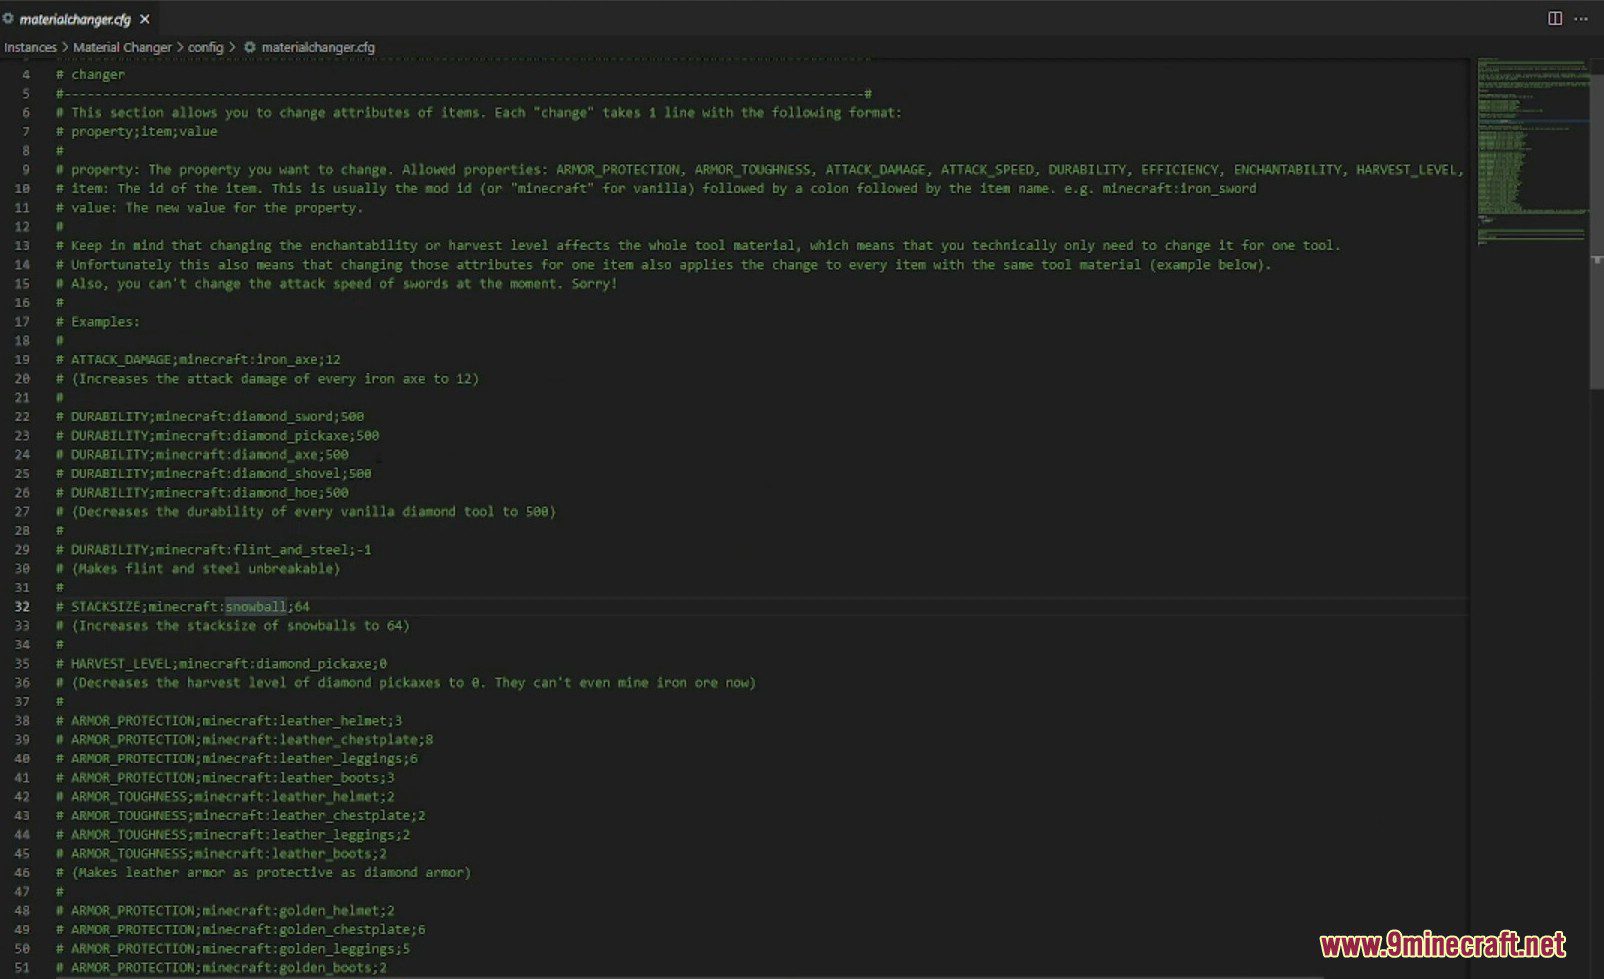Click the diamond_sword text on line 22
This screenshot has height=979, width=1604.
283,417
